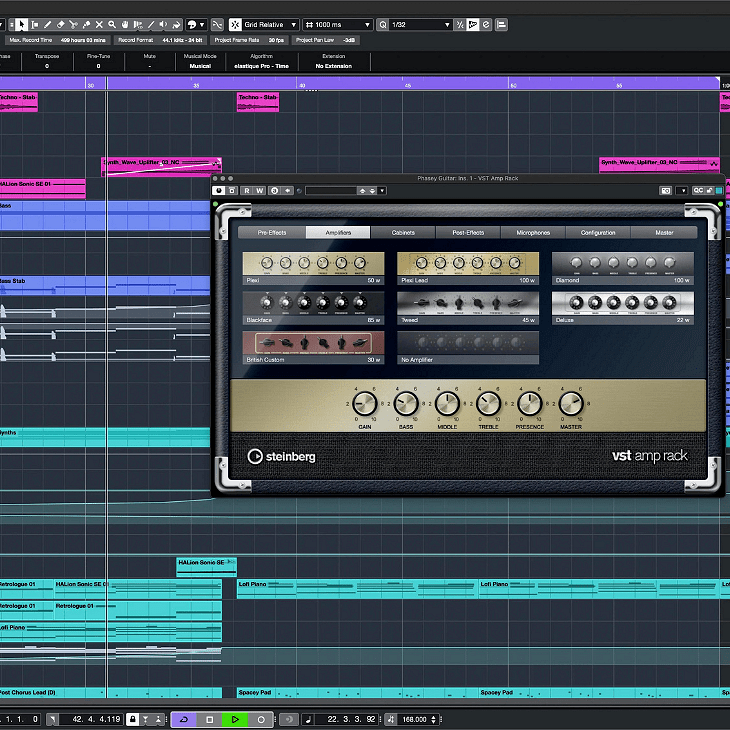Open the Quantize Panel icon
Screen dimensions: 730x730
coord(486,25)
